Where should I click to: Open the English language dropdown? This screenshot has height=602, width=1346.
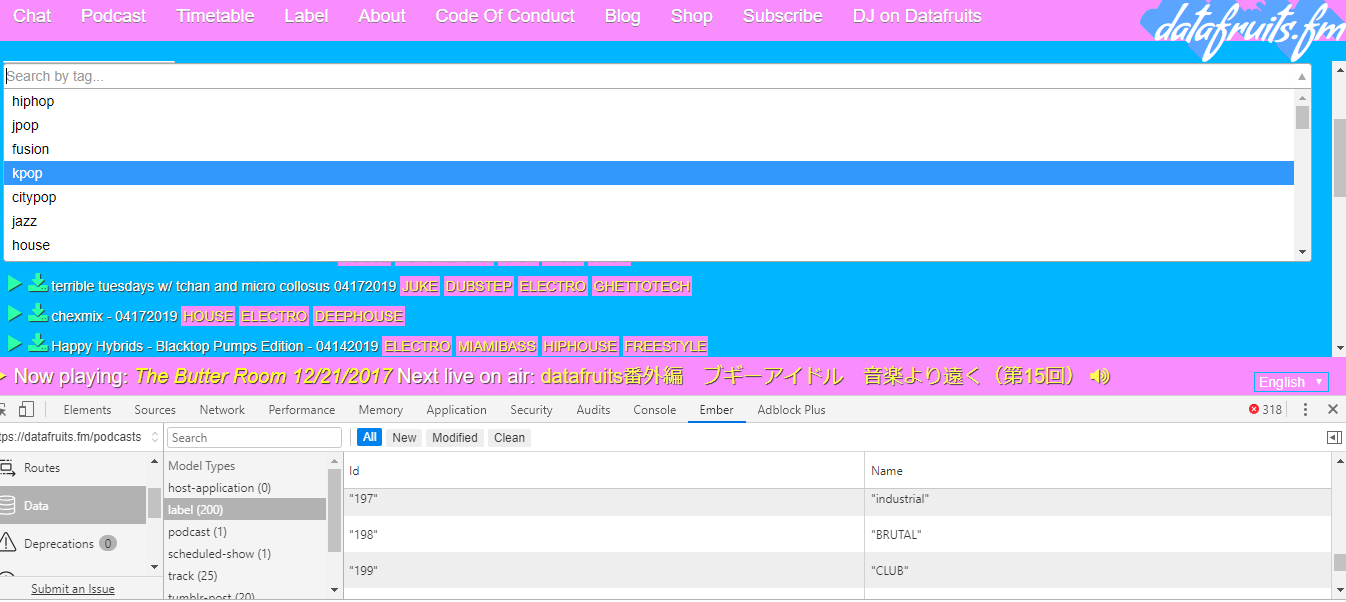(x=1290, y=381)
